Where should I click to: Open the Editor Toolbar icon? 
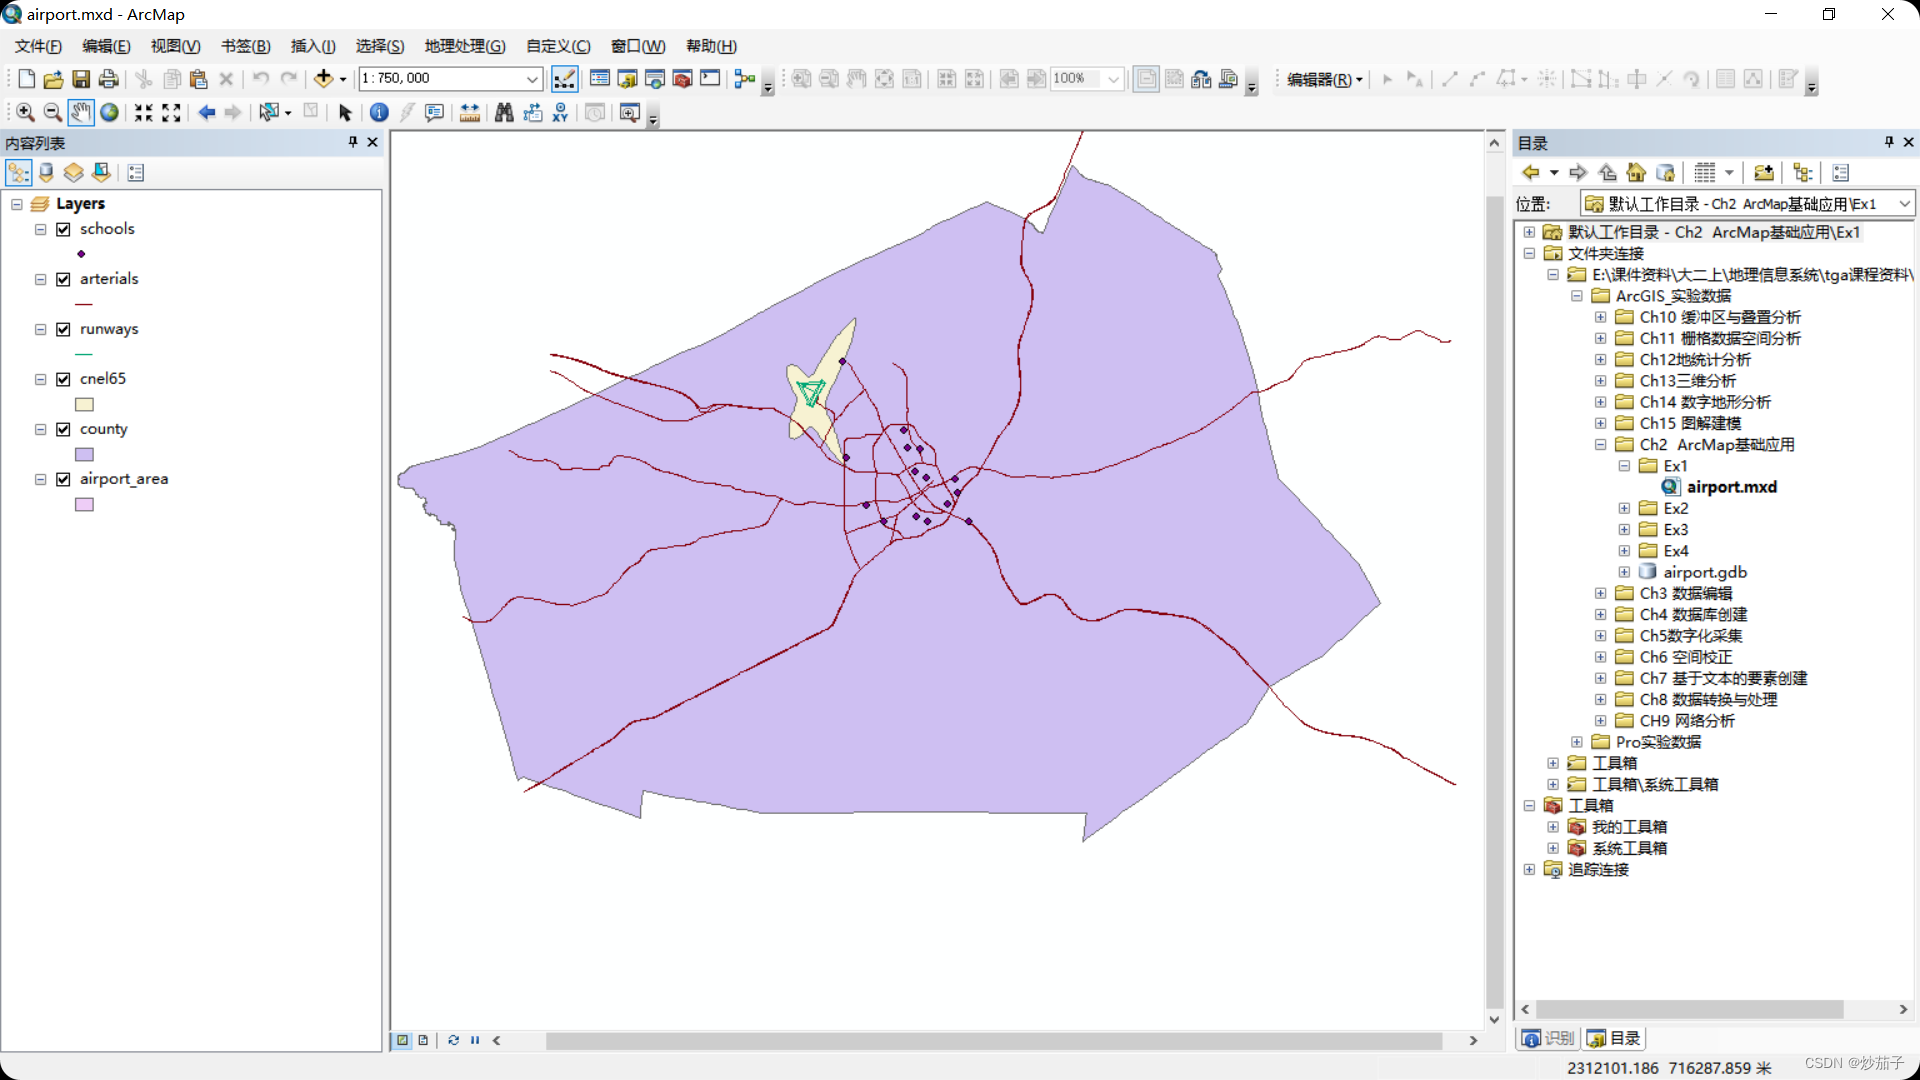tap(564, 79)
